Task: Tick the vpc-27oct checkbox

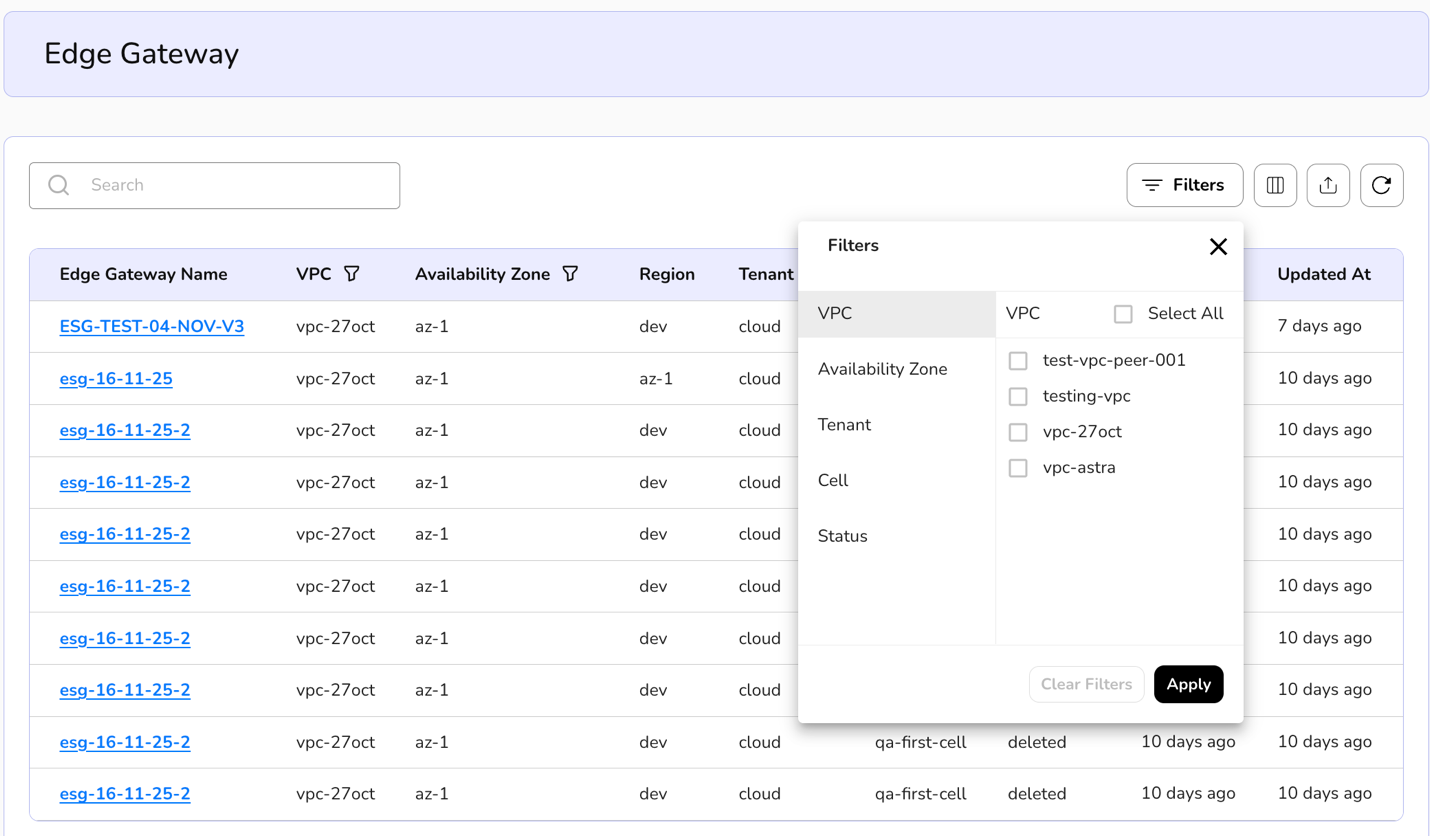Action: coord(1018,432)
